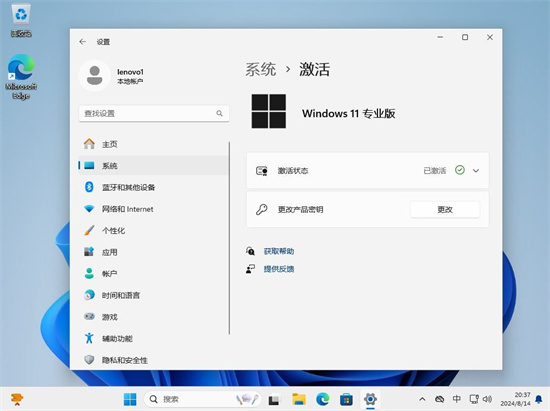Select 系统 in the sidebar
The image size is (550, 411).
154,166
